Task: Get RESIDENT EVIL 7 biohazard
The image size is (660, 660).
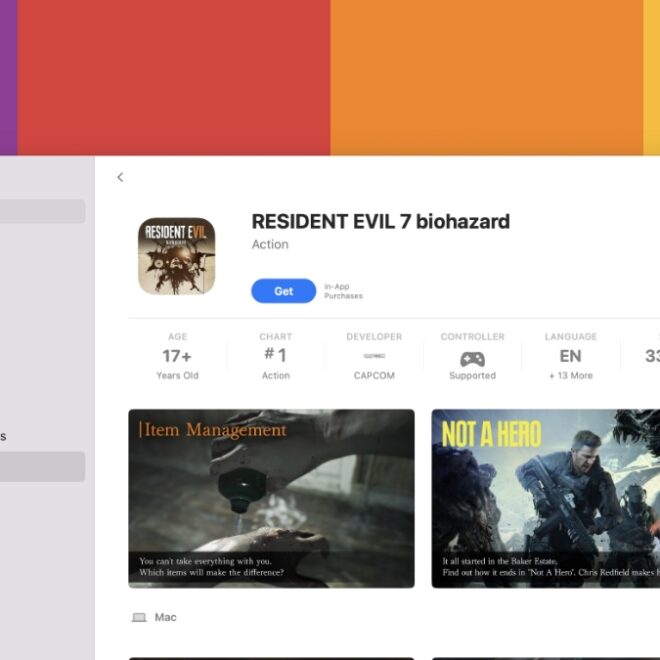Action: [284, 291]
